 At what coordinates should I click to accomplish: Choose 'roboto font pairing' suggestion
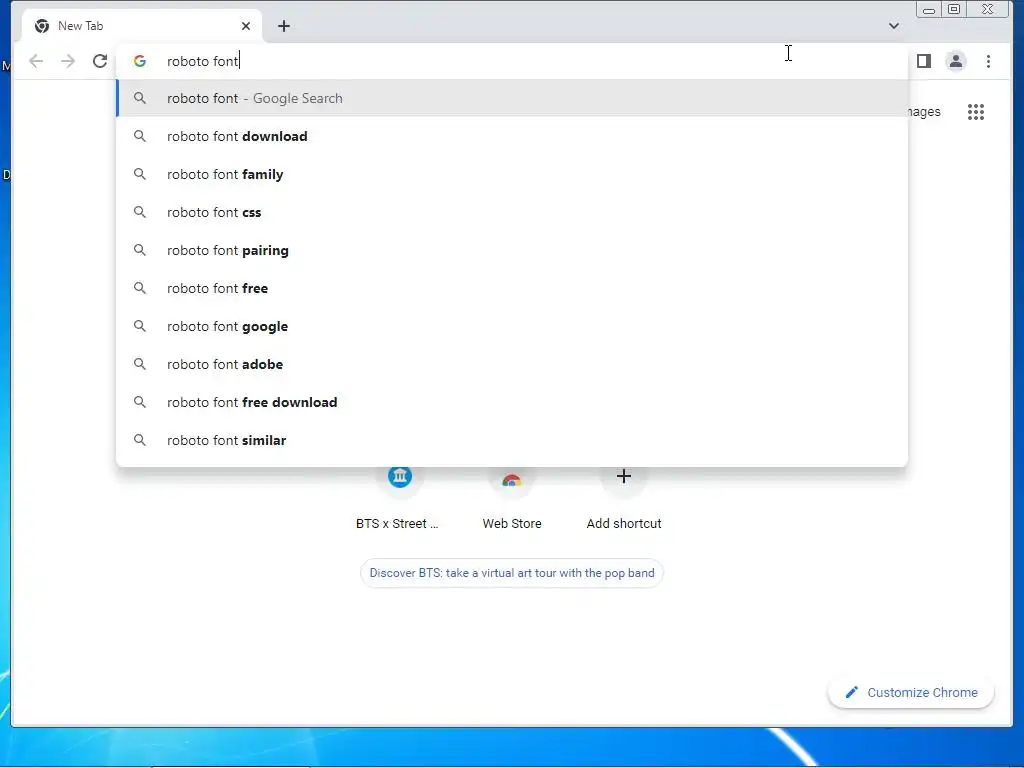(512, 250)
